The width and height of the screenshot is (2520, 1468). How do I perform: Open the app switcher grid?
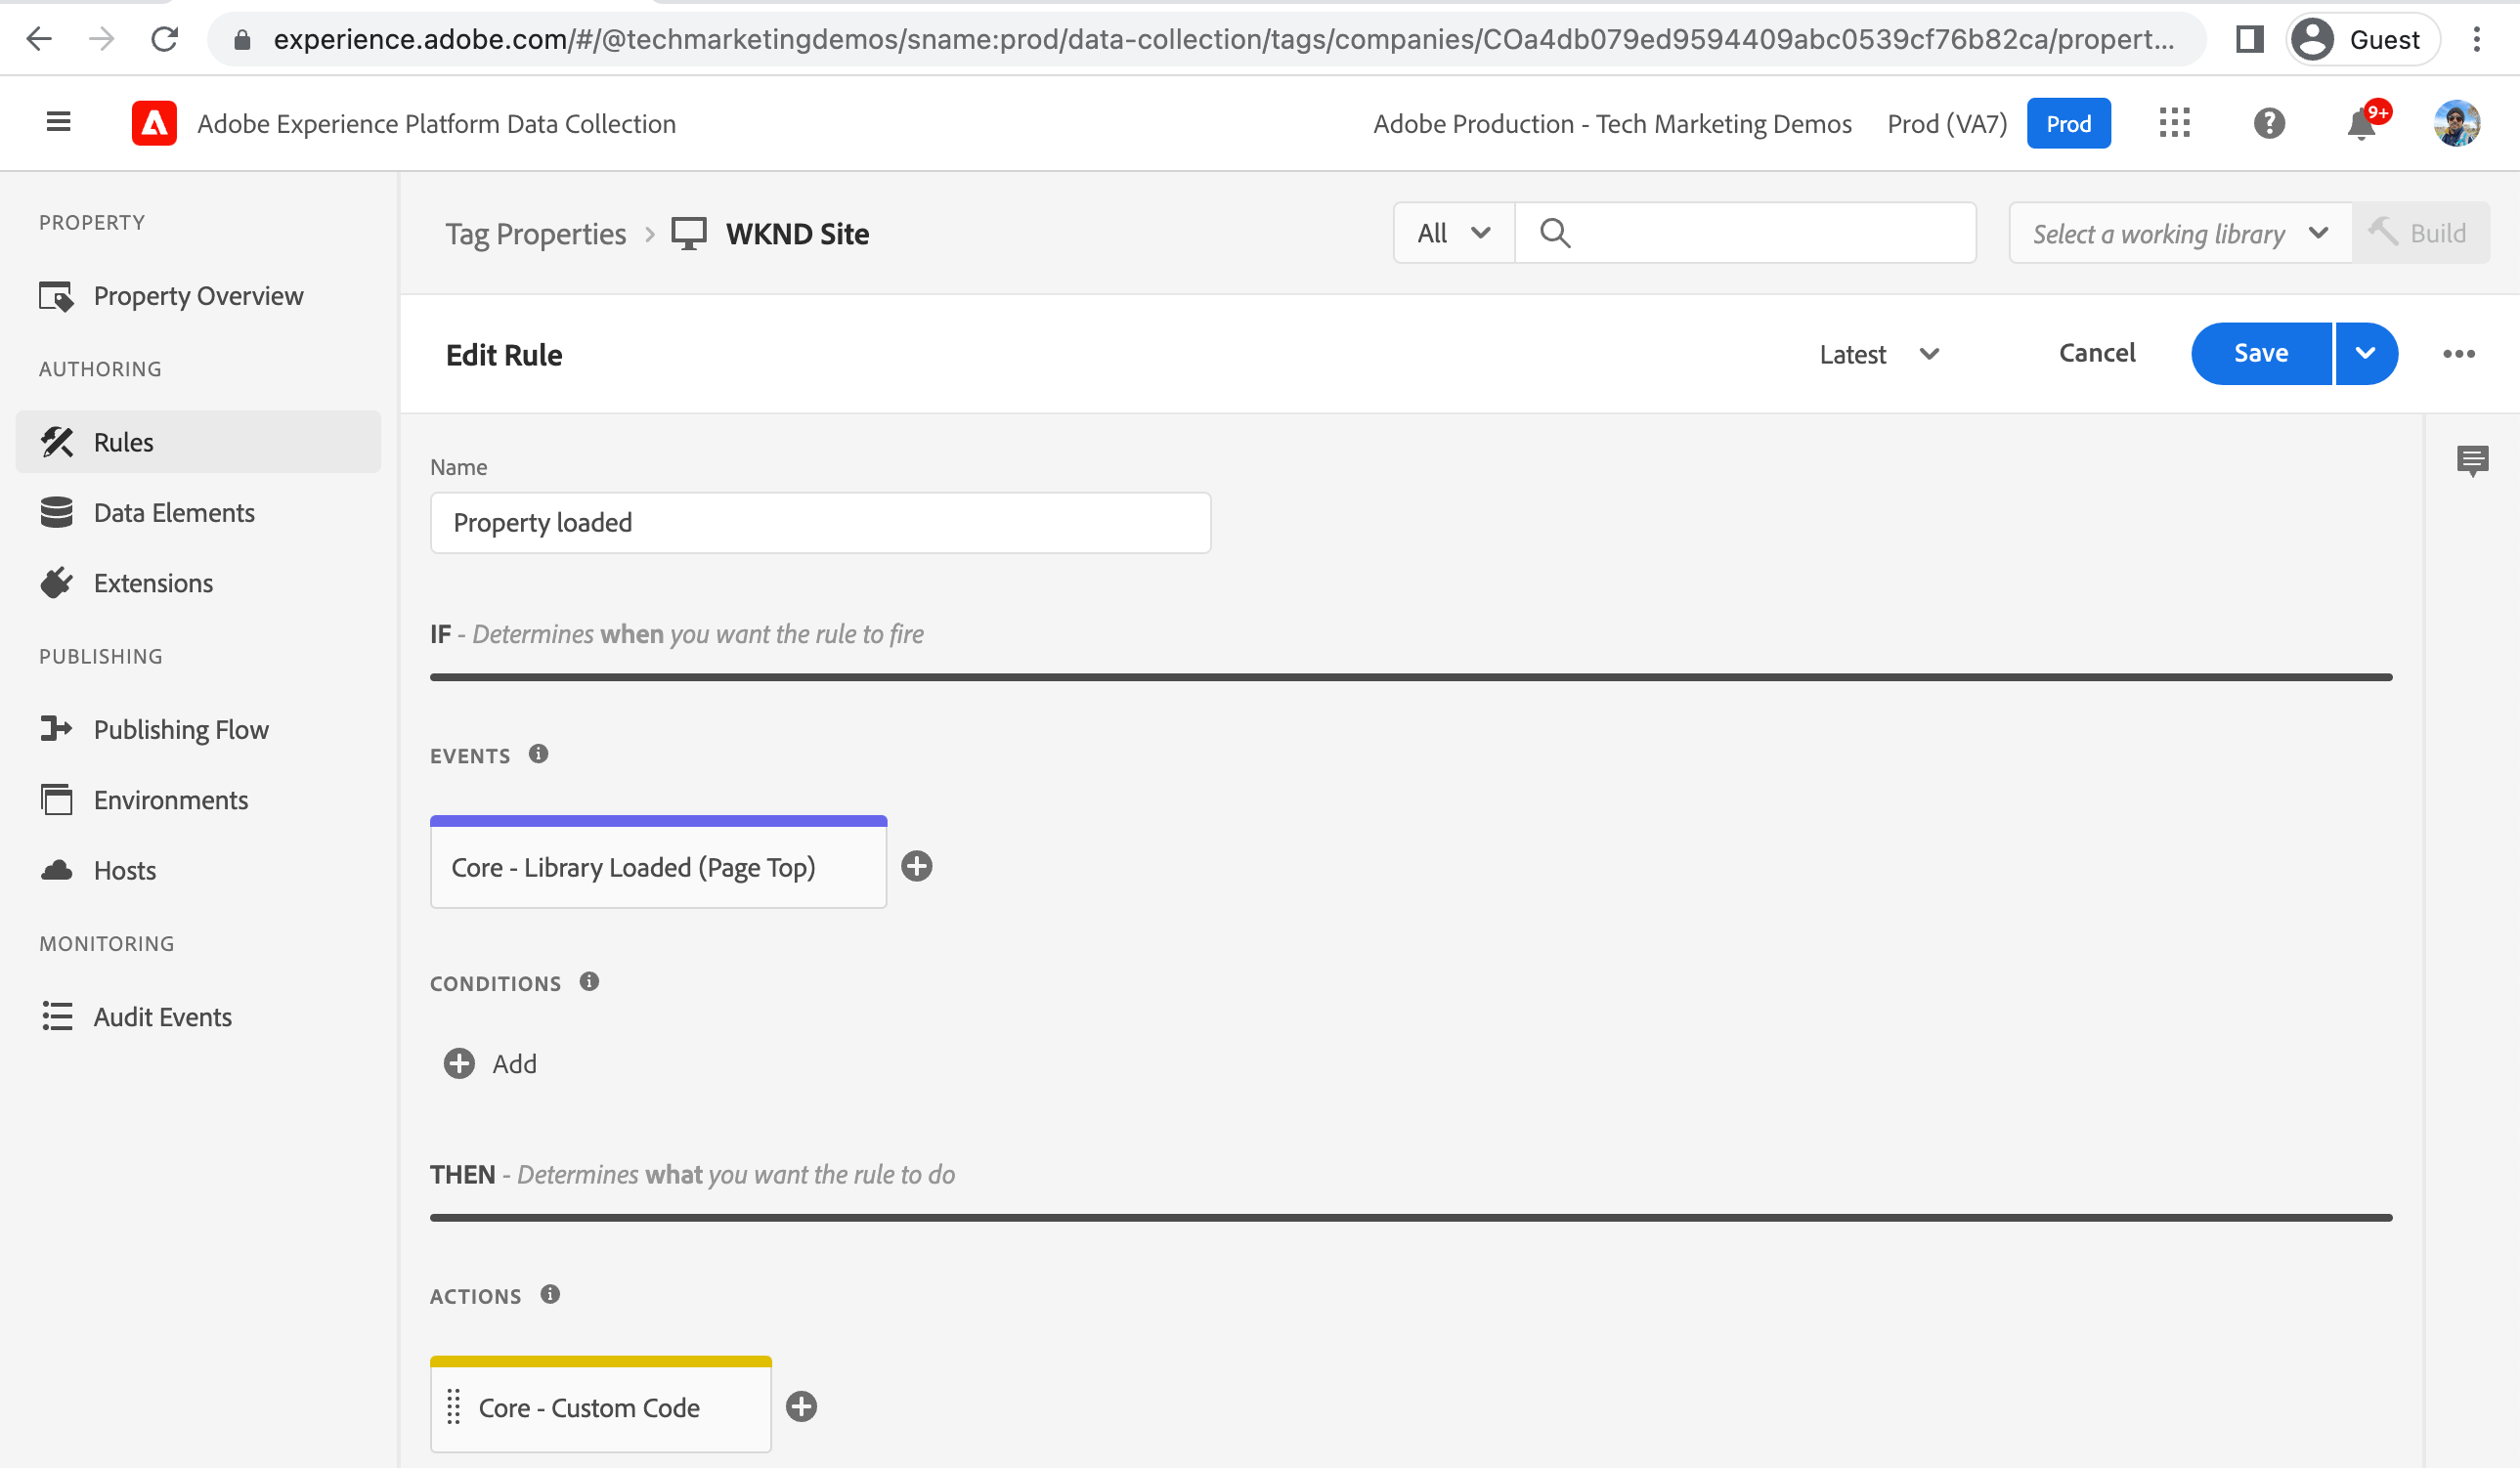[2174, 123]
